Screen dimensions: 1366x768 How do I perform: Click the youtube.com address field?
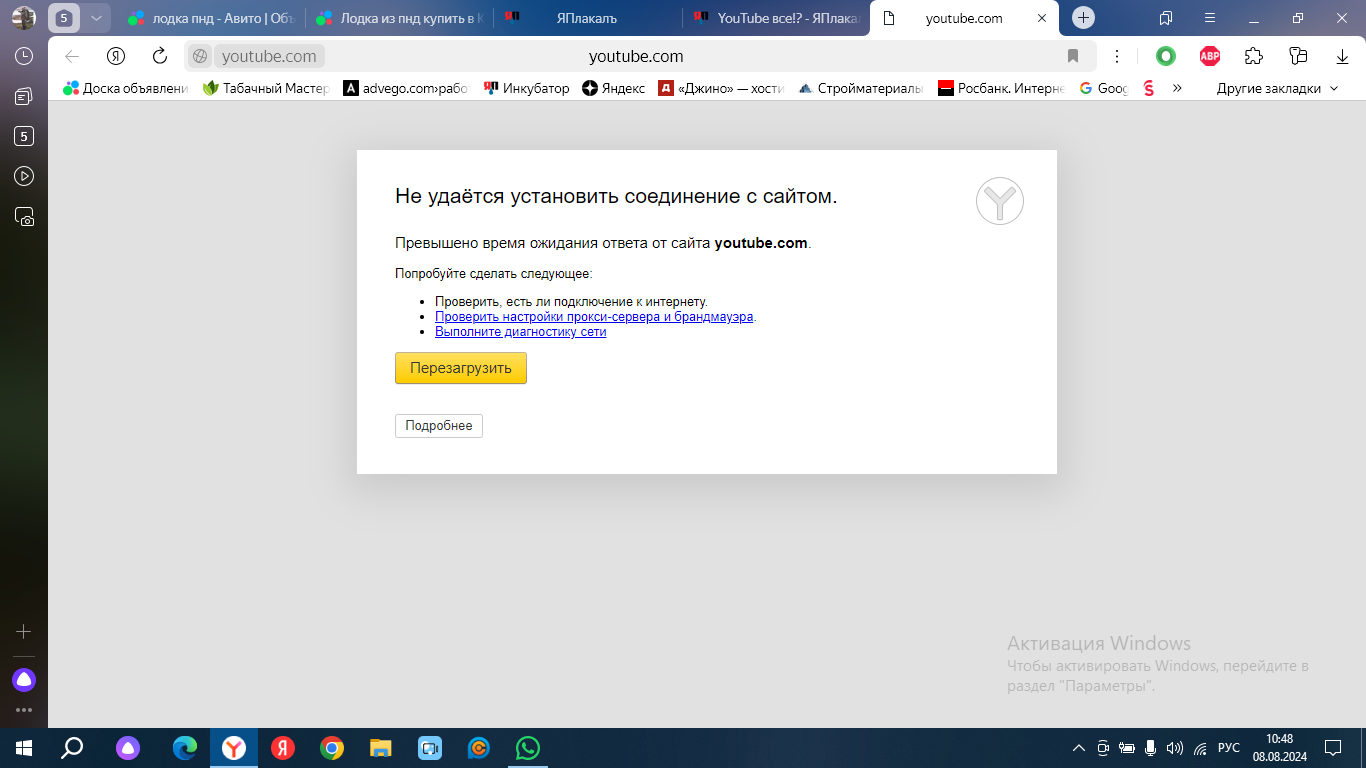(x=635, y=56)
